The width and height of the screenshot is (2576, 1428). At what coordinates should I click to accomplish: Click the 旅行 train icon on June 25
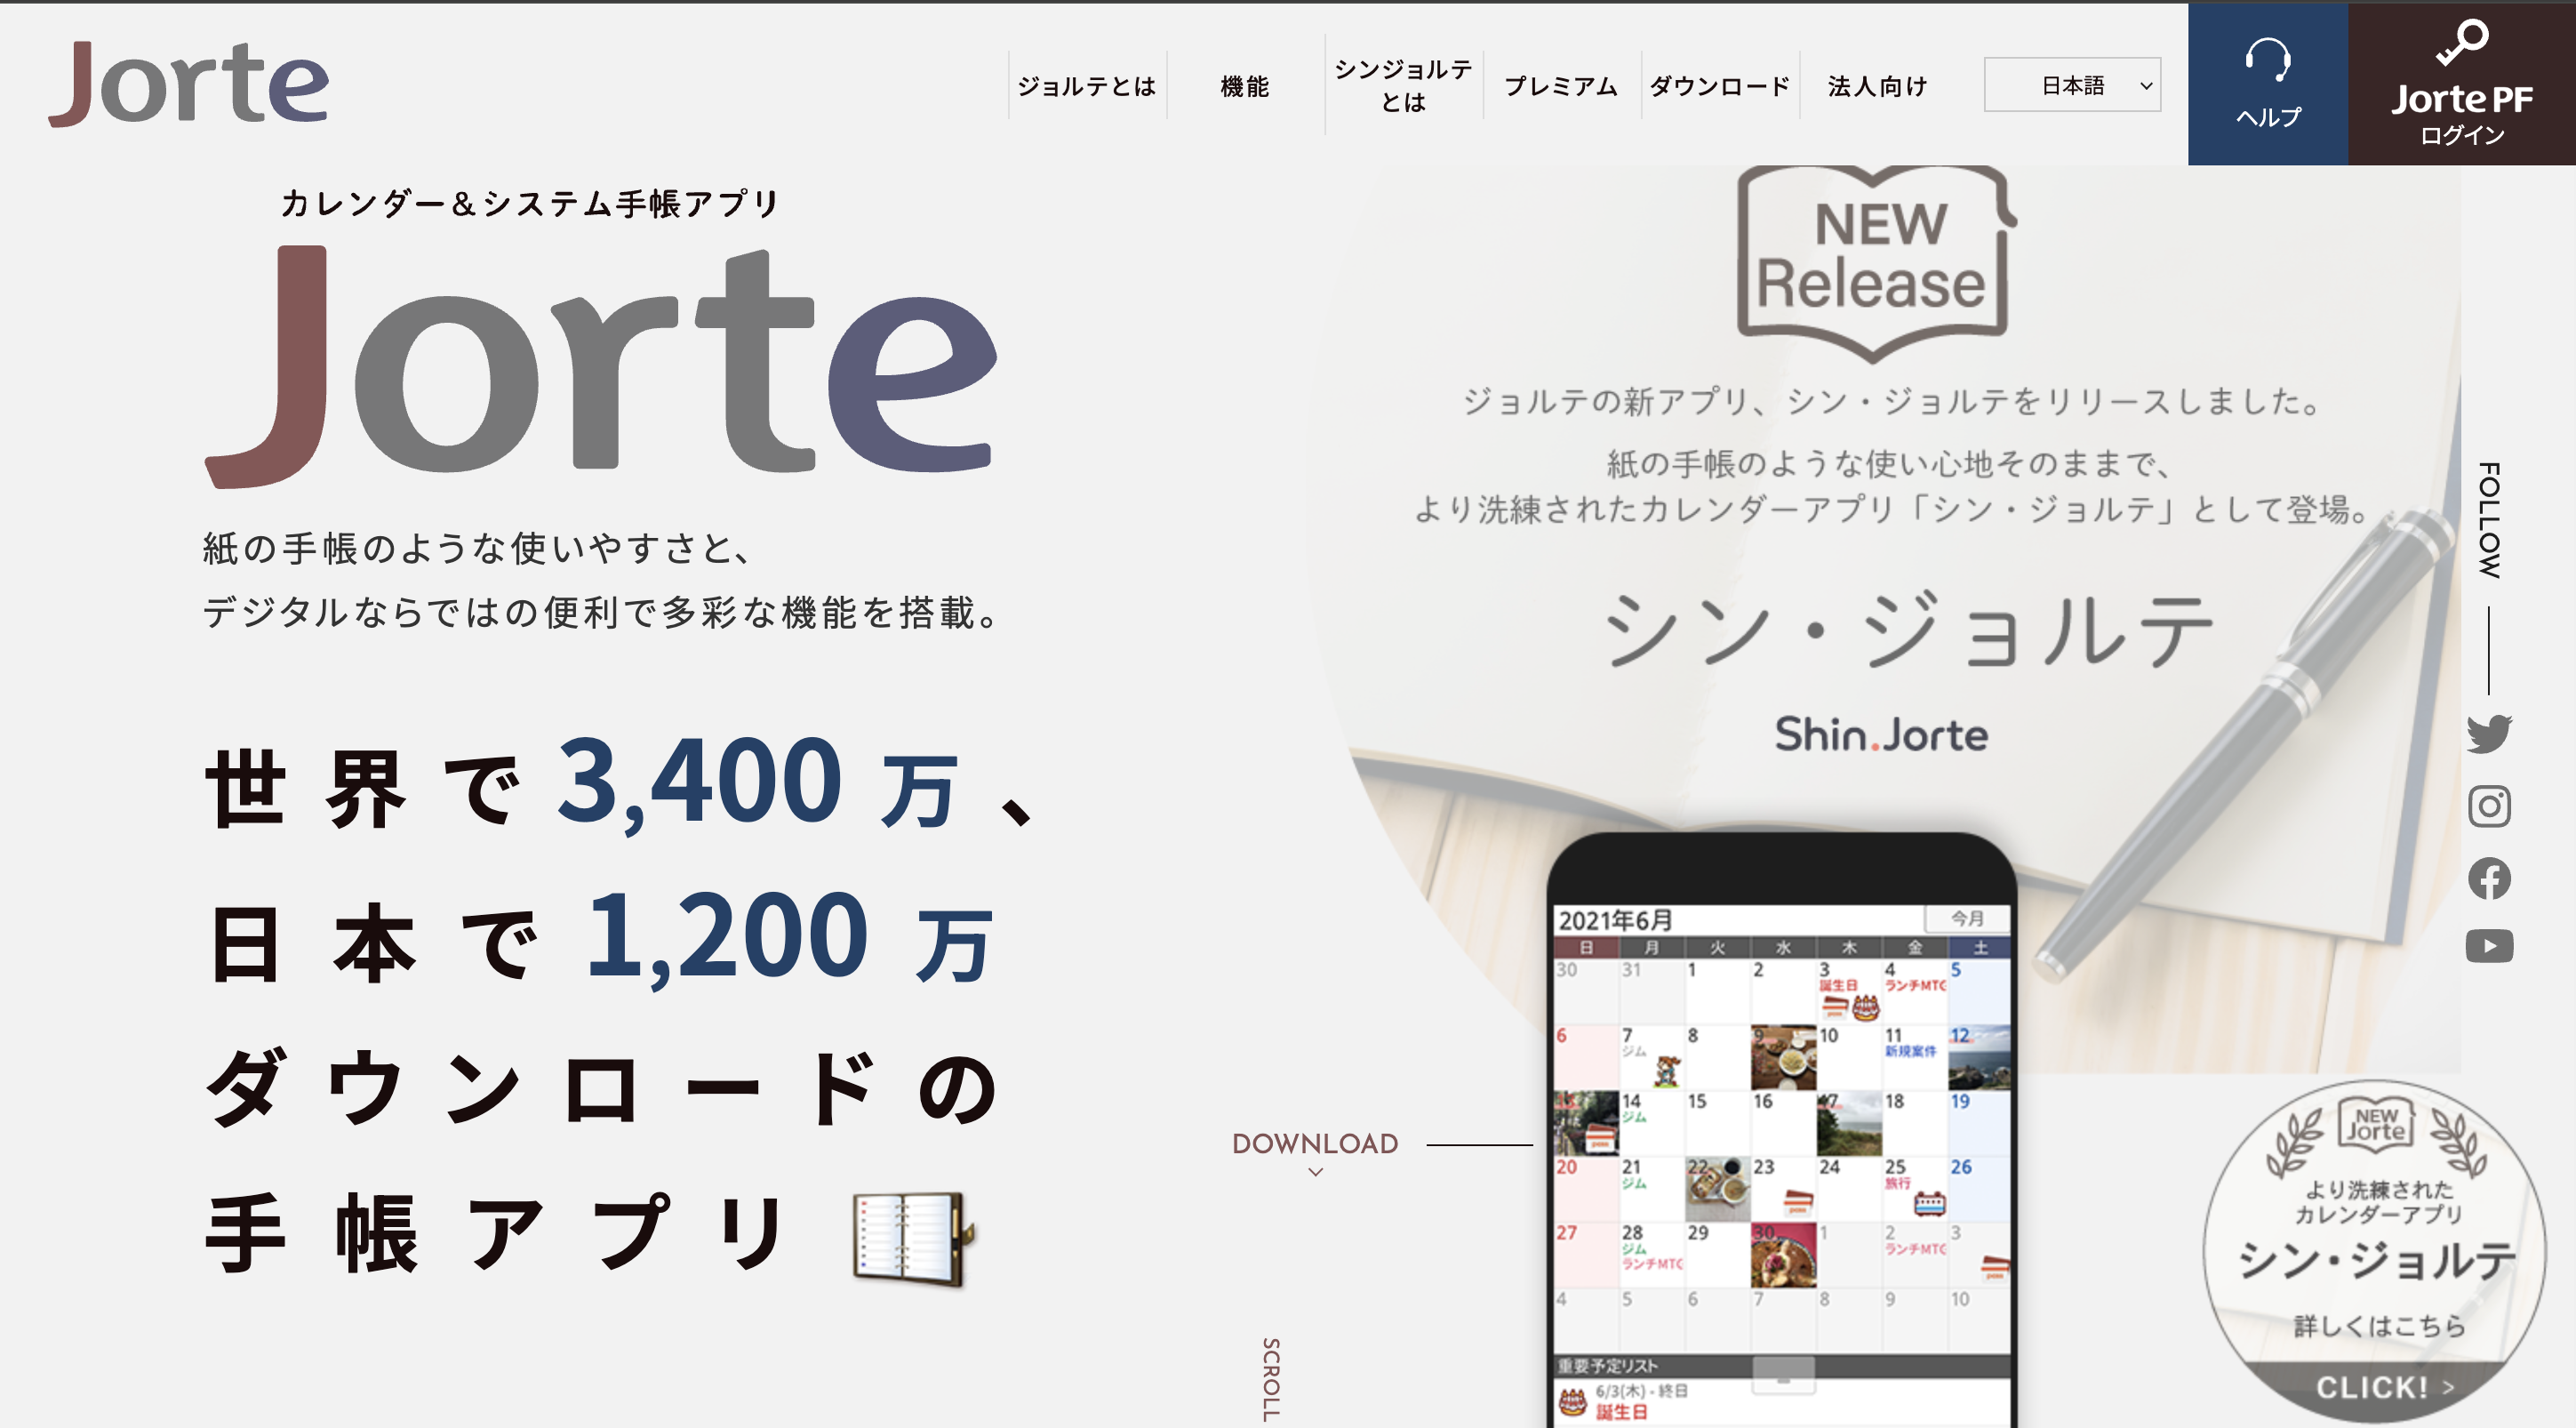[1929, 1203]
